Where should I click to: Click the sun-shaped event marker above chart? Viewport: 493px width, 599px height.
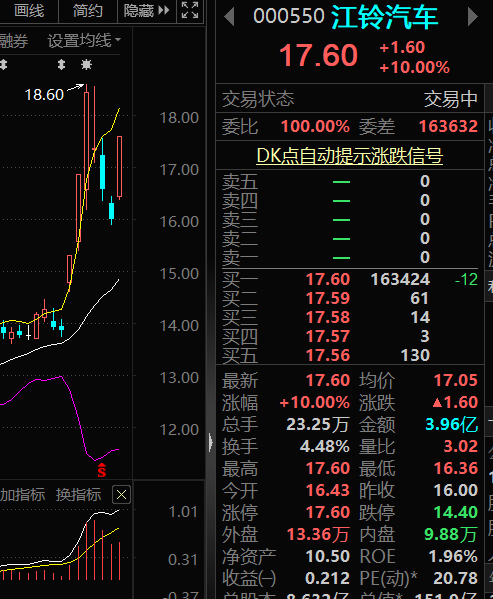coord(87,65)
